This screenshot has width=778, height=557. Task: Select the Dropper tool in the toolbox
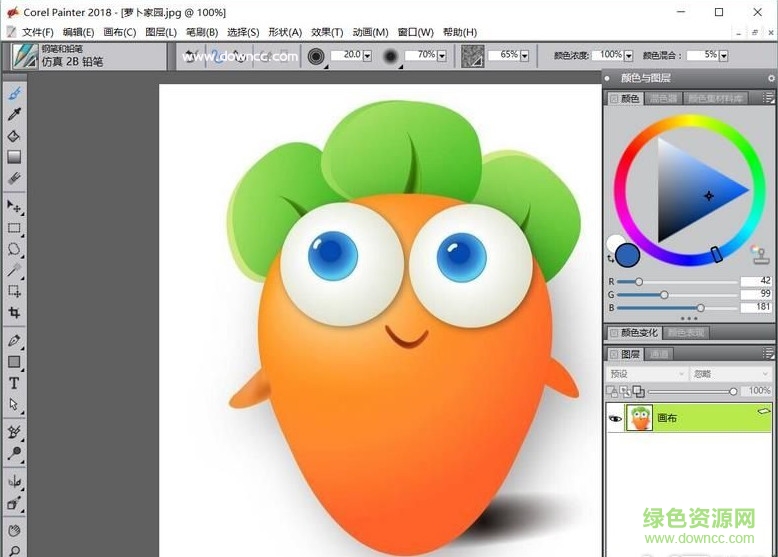(x=14, y=114)
